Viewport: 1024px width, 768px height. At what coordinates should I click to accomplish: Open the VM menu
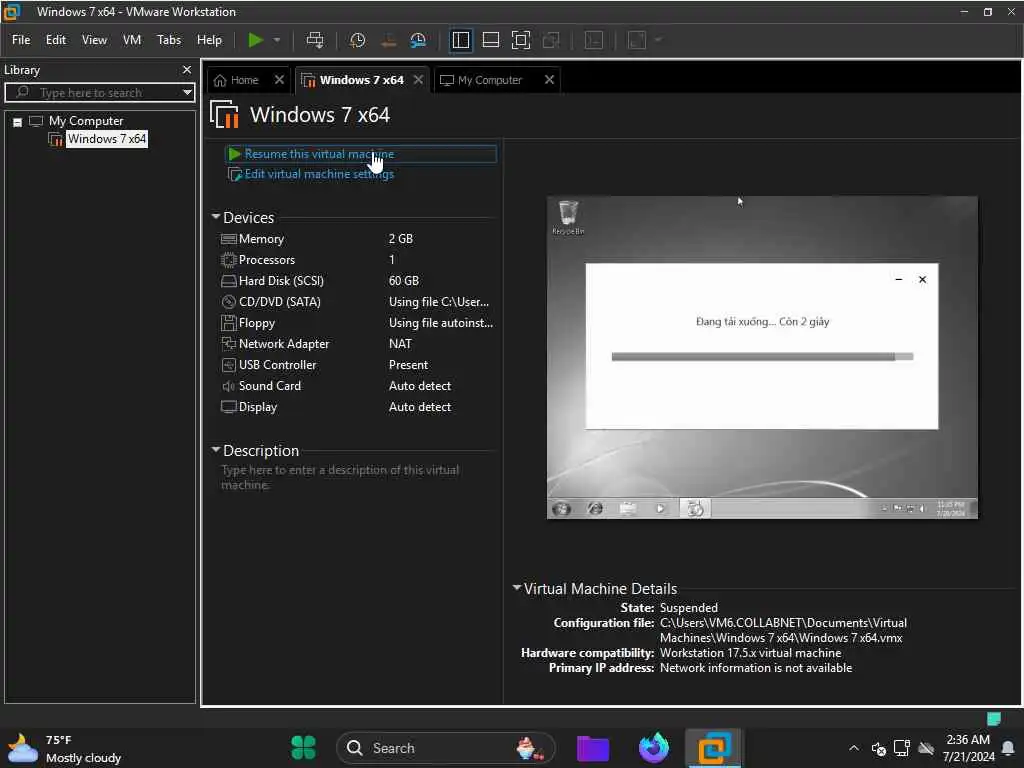pos(132,40)
